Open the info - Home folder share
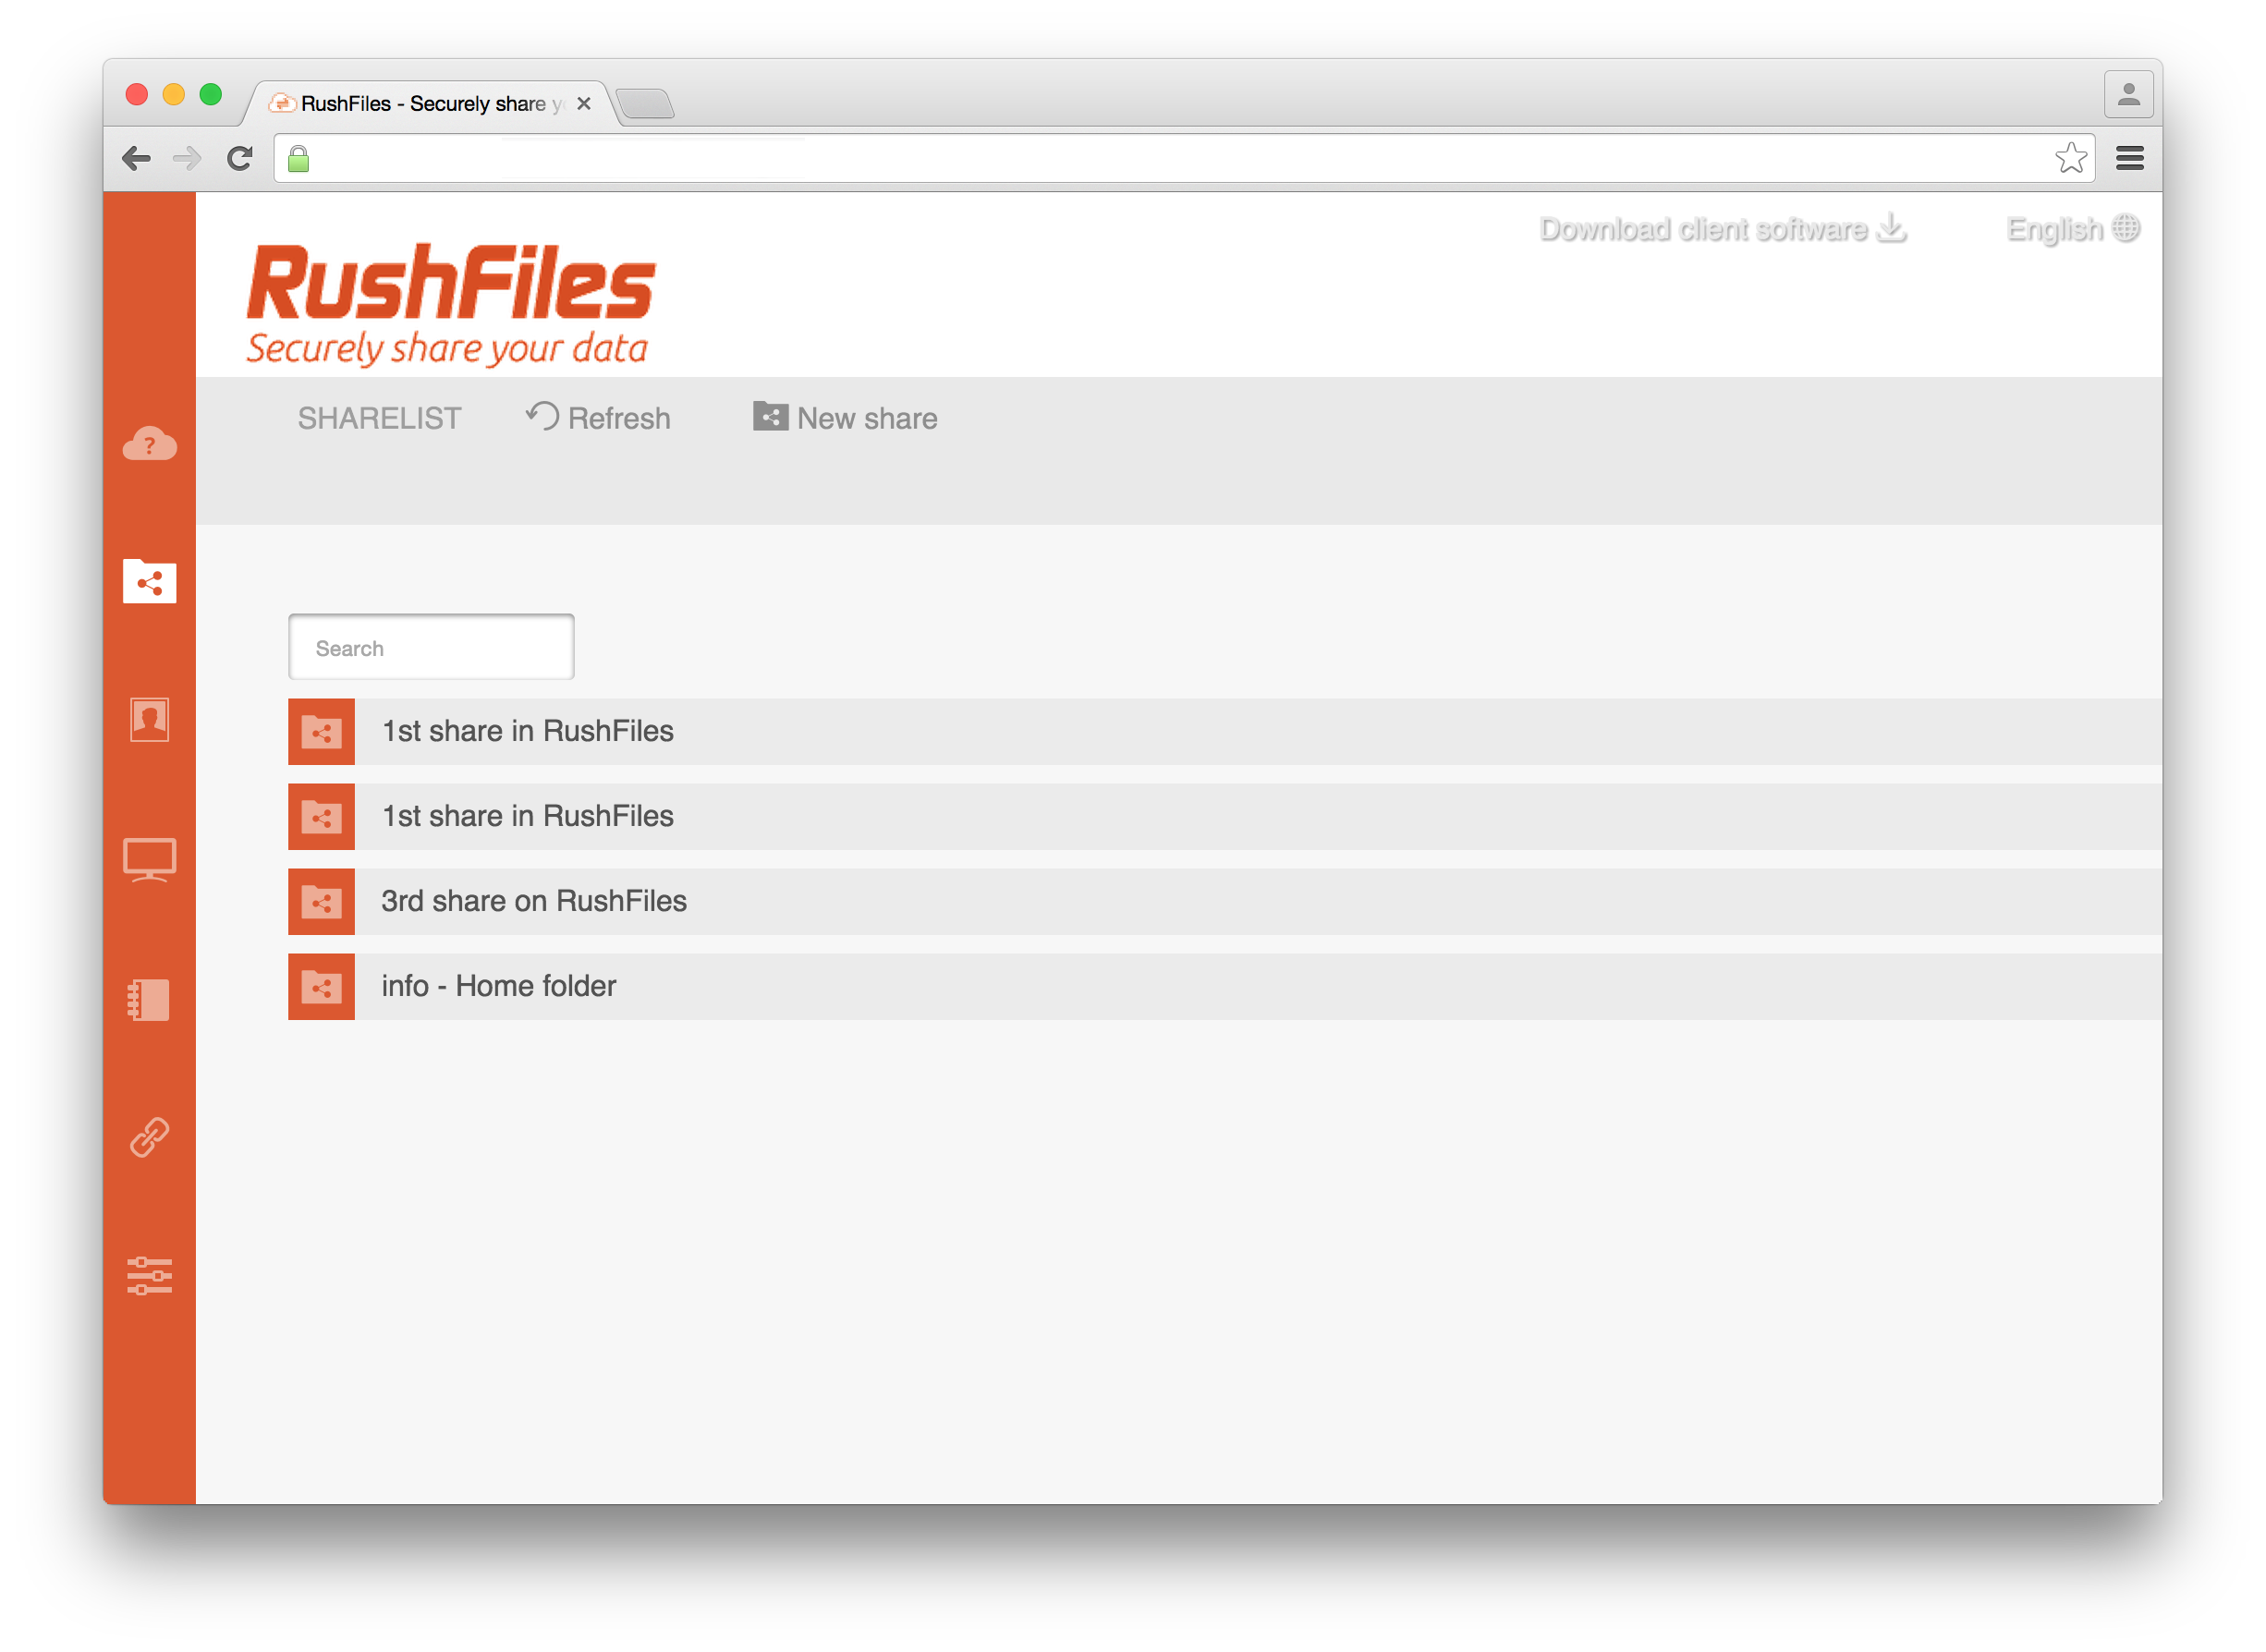The image size is (2266, 1652). click(x=1225, y=986)
